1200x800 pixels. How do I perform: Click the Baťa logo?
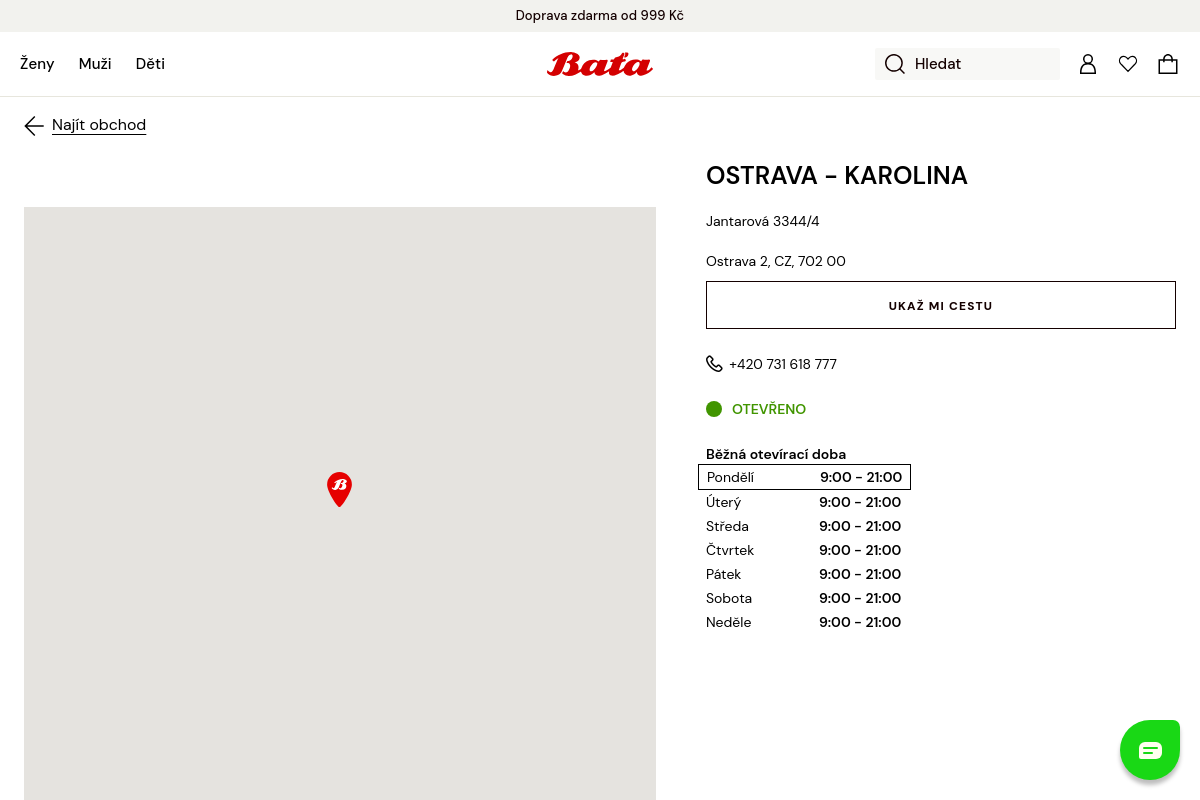click(600, 64)
